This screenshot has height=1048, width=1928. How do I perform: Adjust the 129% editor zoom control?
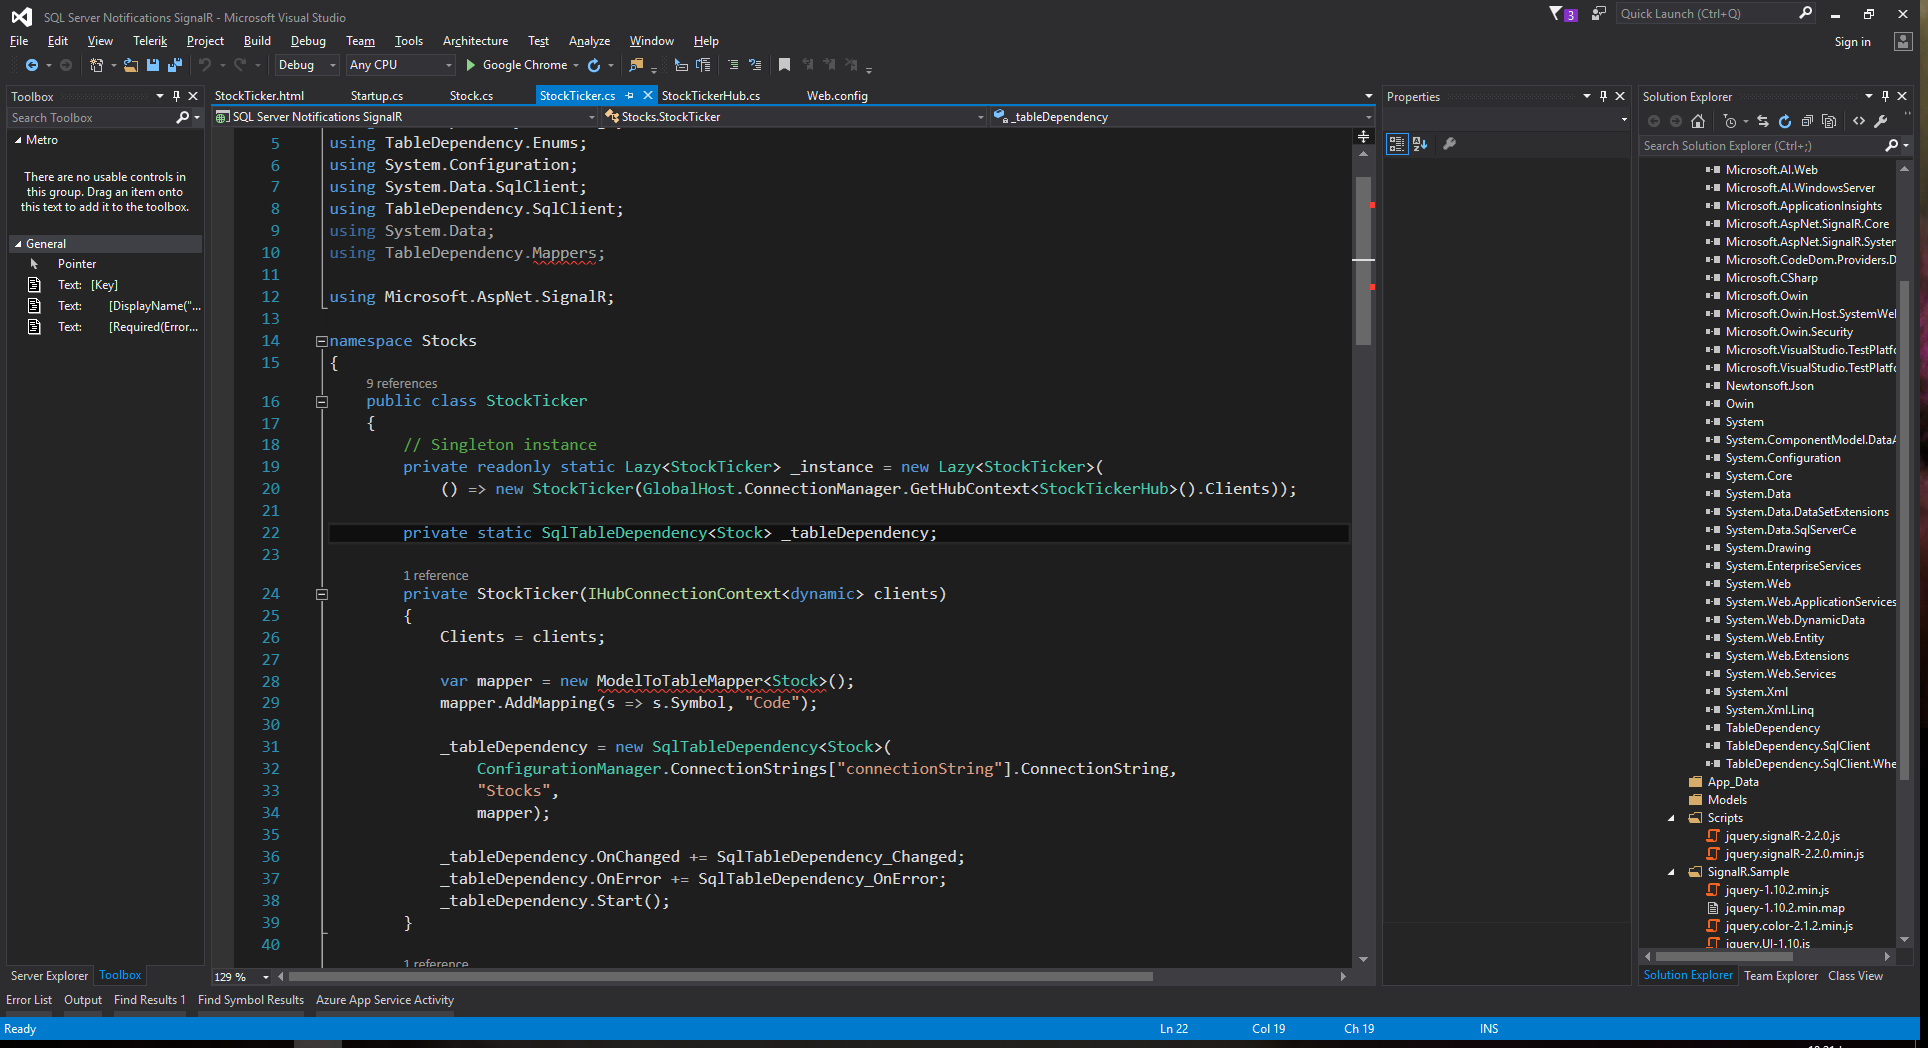point(238,976)
